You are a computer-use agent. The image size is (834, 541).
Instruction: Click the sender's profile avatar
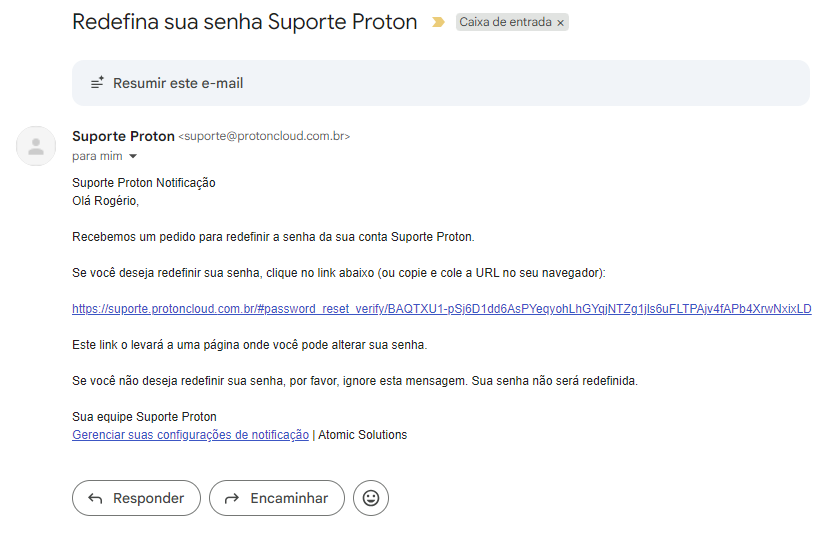36,146
